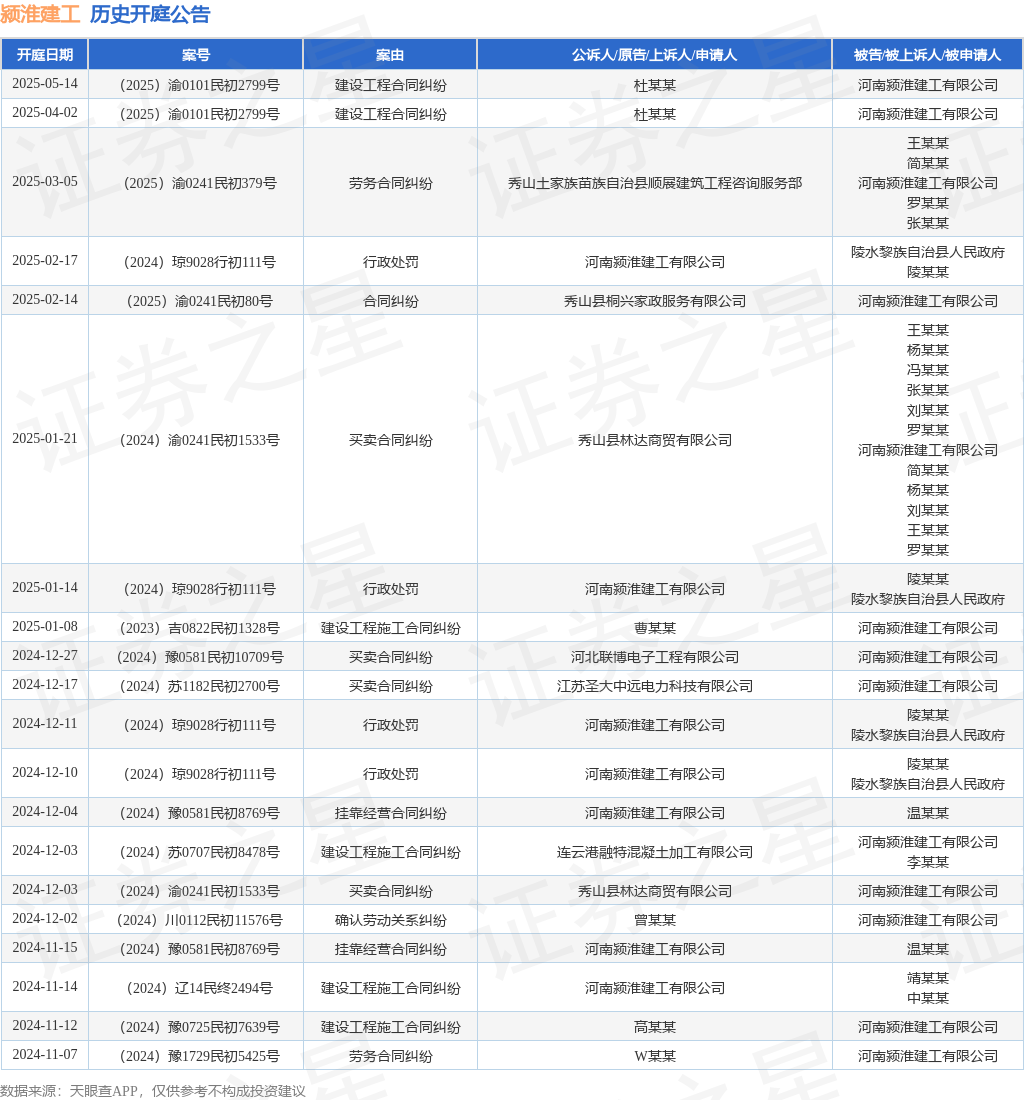Select the date cell 2024-12-02
This screenshot has width=1024, height=1100.
click(x=45, y=918)
